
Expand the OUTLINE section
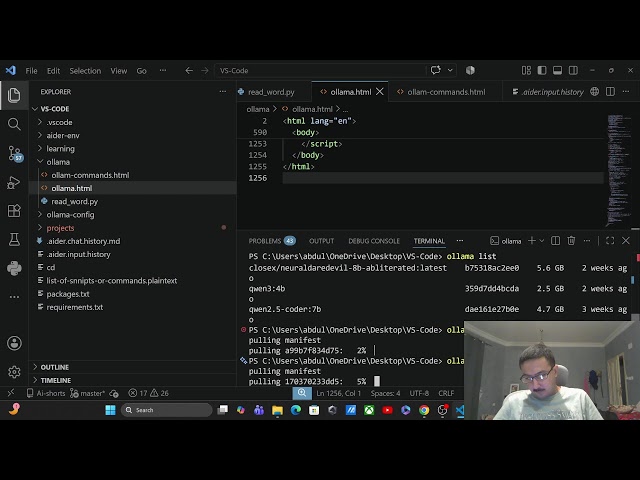click(54, 367)
